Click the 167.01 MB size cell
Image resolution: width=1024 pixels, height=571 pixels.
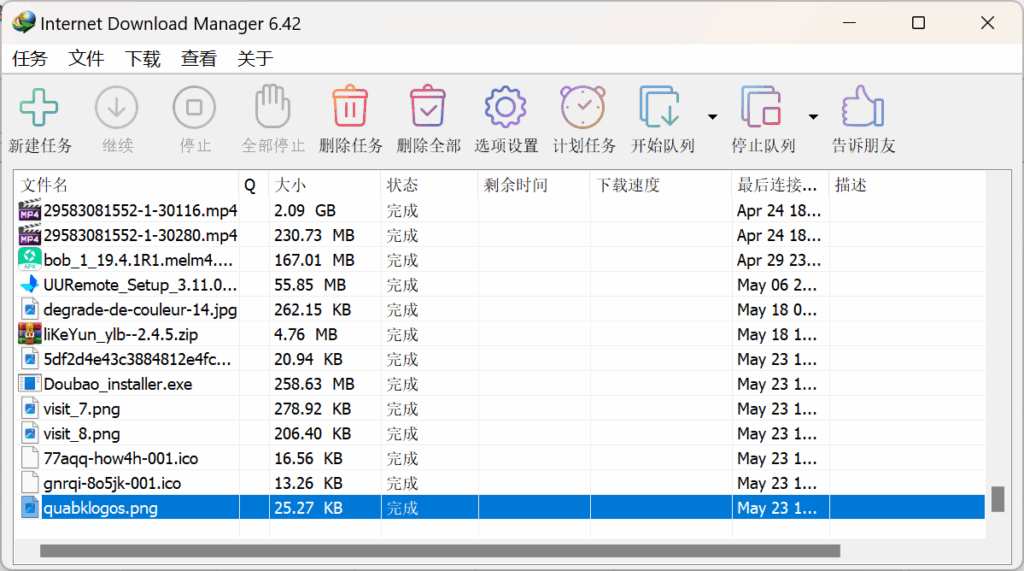pyautogui.click(x=314, y=260)
